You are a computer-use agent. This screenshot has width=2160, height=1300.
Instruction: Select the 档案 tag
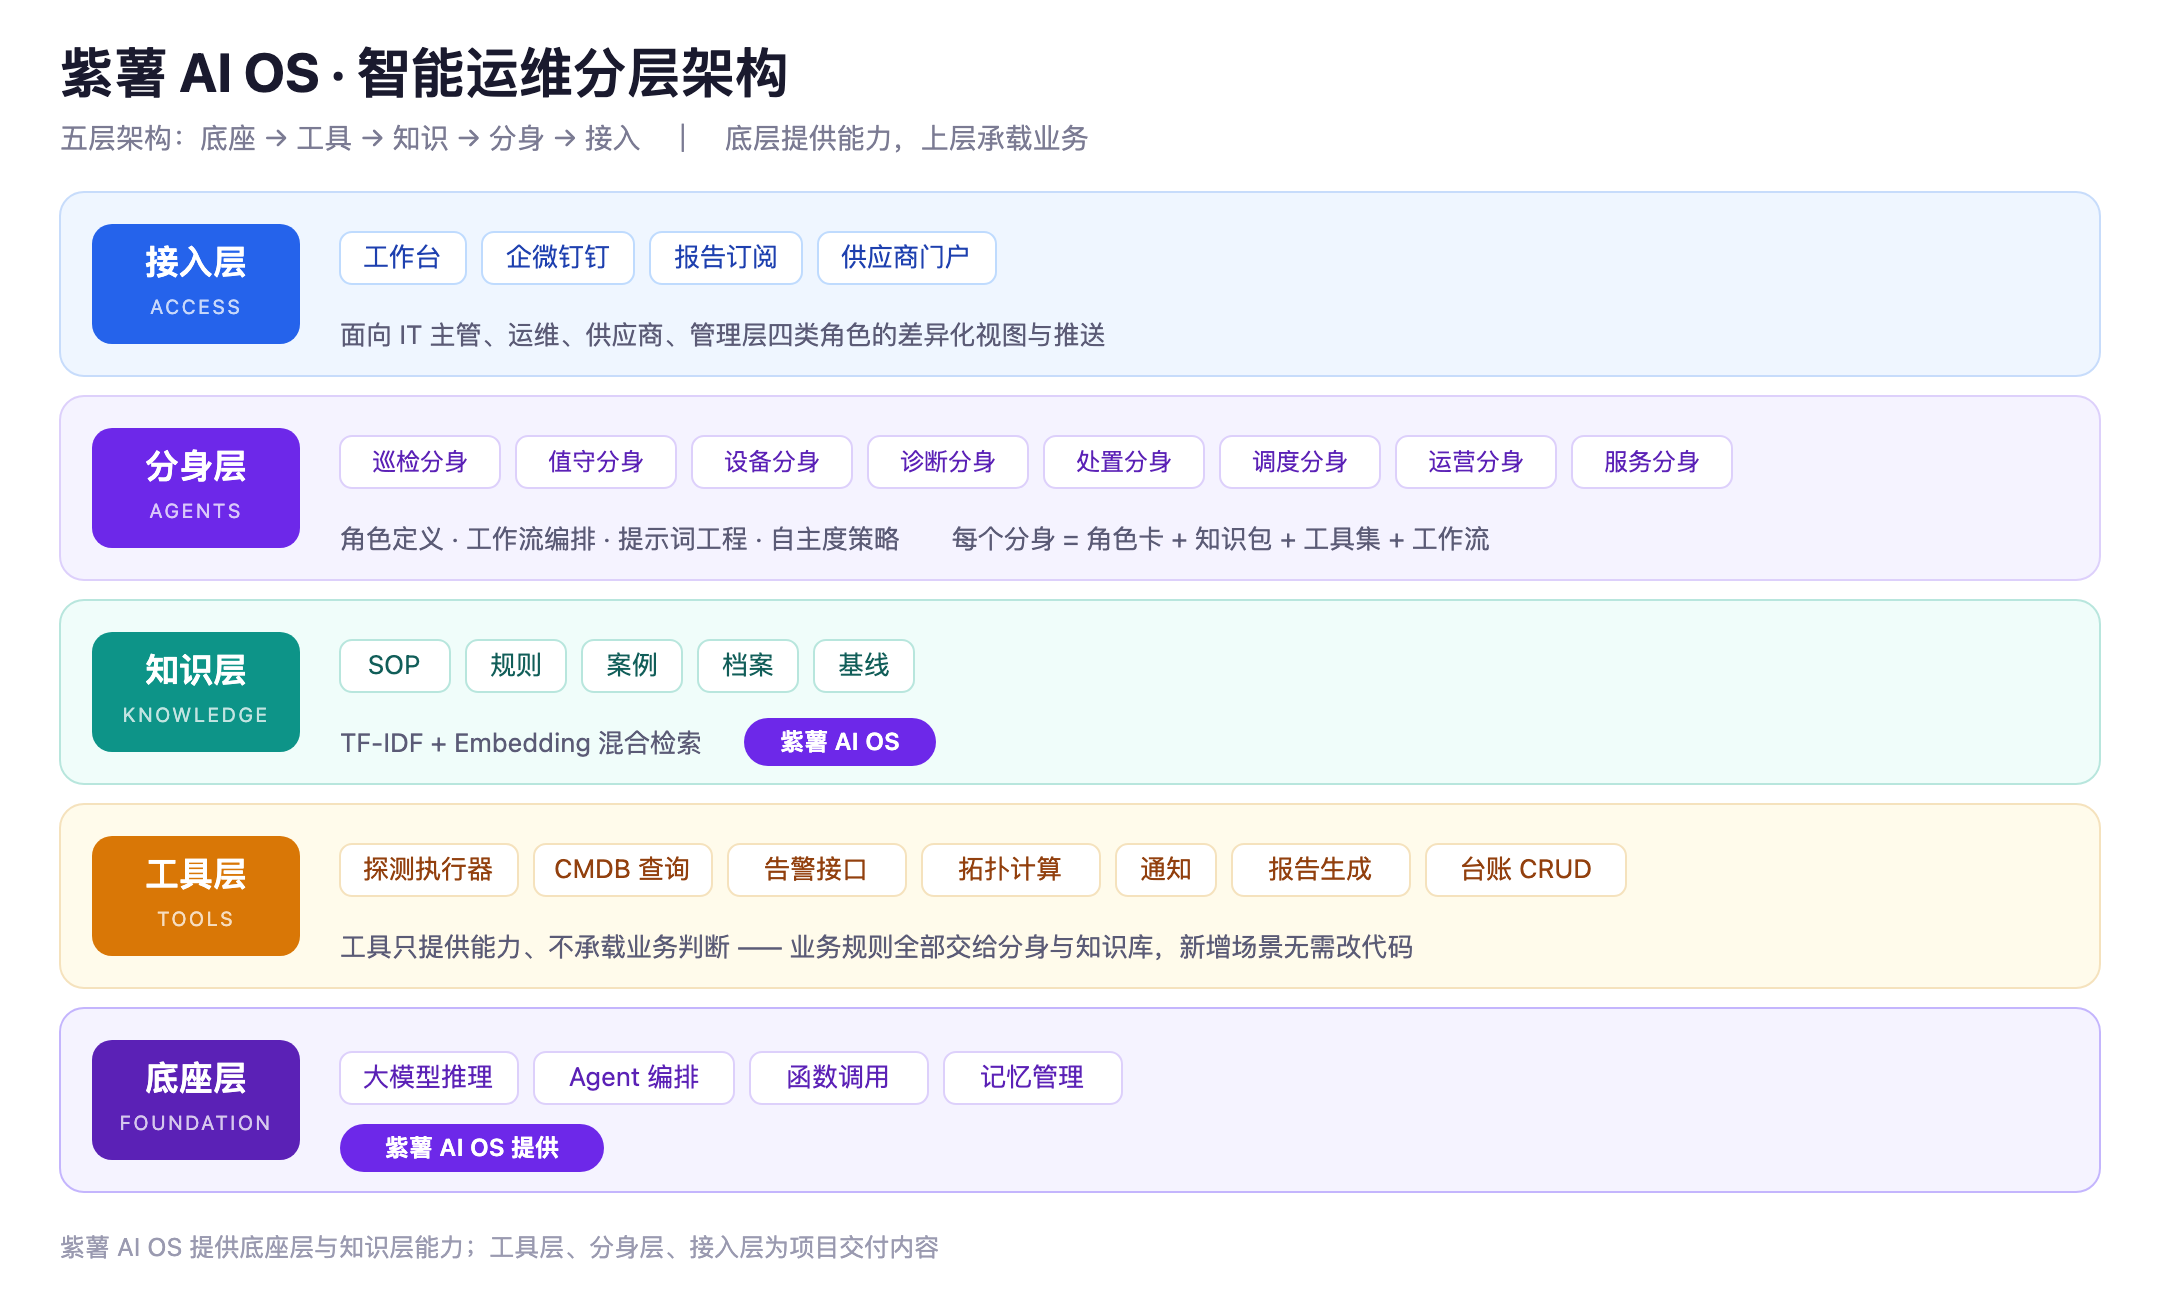point(748,666)
